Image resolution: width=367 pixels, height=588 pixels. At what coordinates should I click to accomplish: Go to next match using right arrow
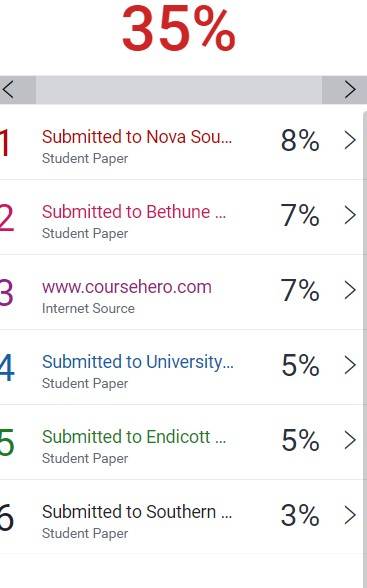click(345, 90)
